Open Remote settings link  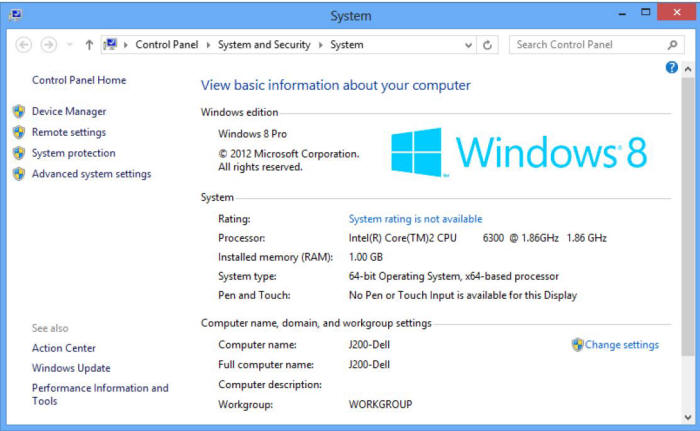coord(69,132)
